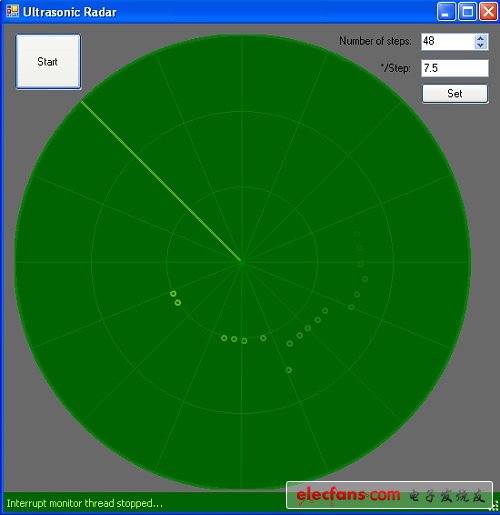Click the upper-left bright echo dot pair
The image size is (500, 515).
175,298
